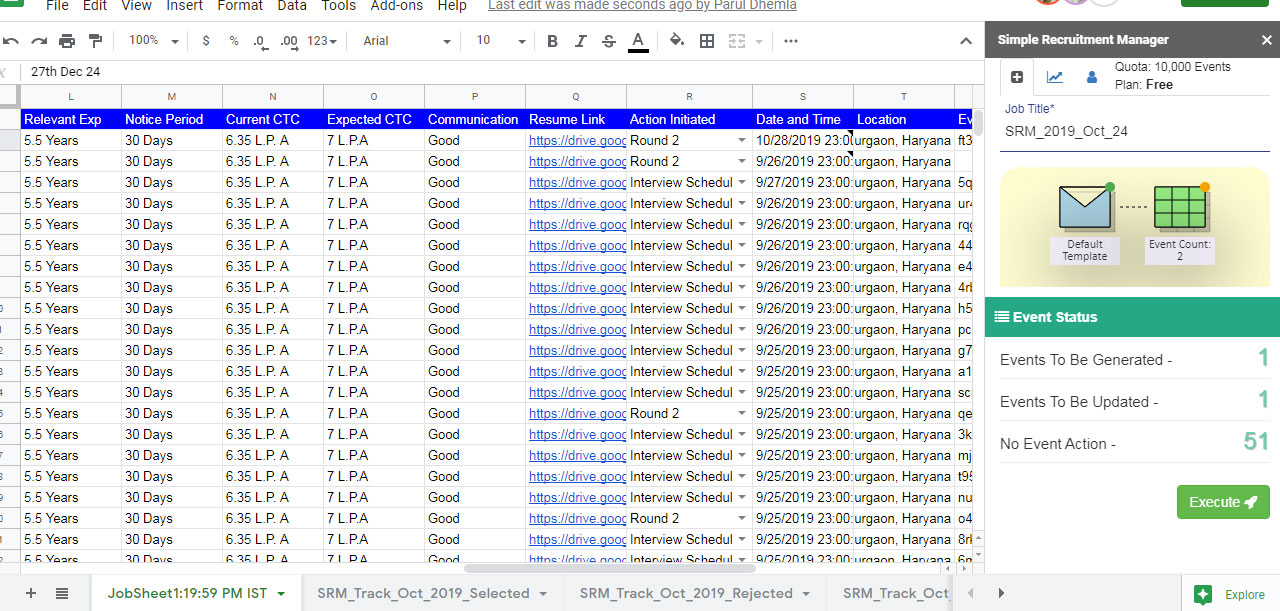1280x611 pixels.
Task: Click the Event Count grid icon
Action: pos(1180,207)
